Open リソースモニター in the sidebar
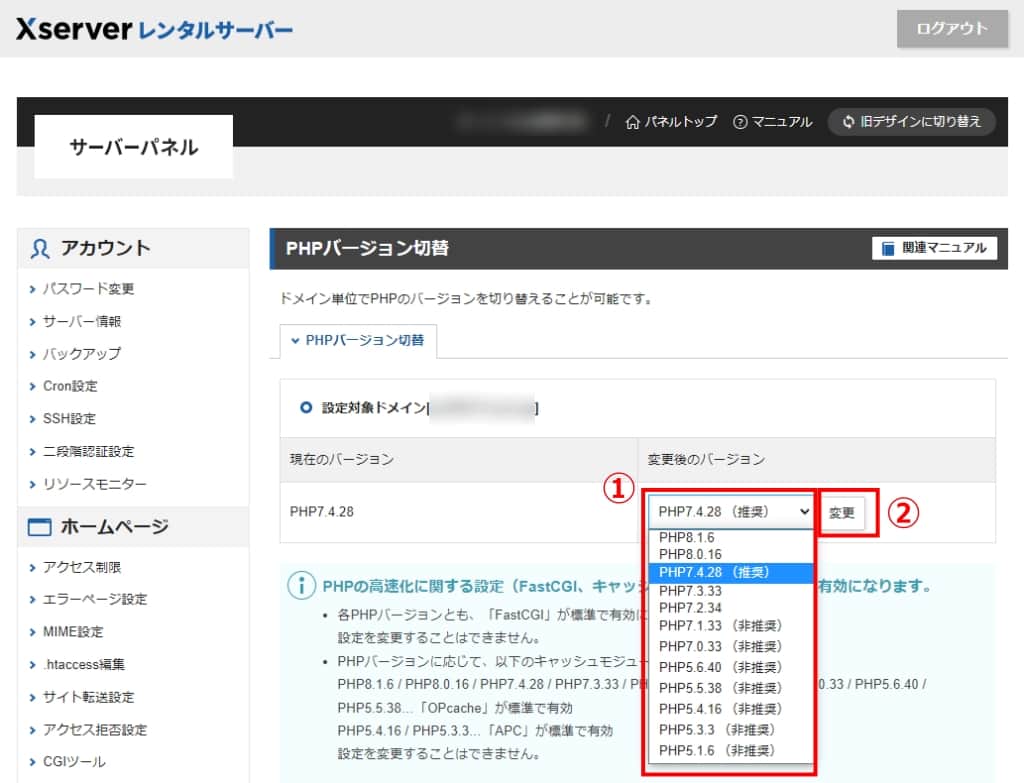This screenshot has height=783, width=1024. tap(95, 484)
